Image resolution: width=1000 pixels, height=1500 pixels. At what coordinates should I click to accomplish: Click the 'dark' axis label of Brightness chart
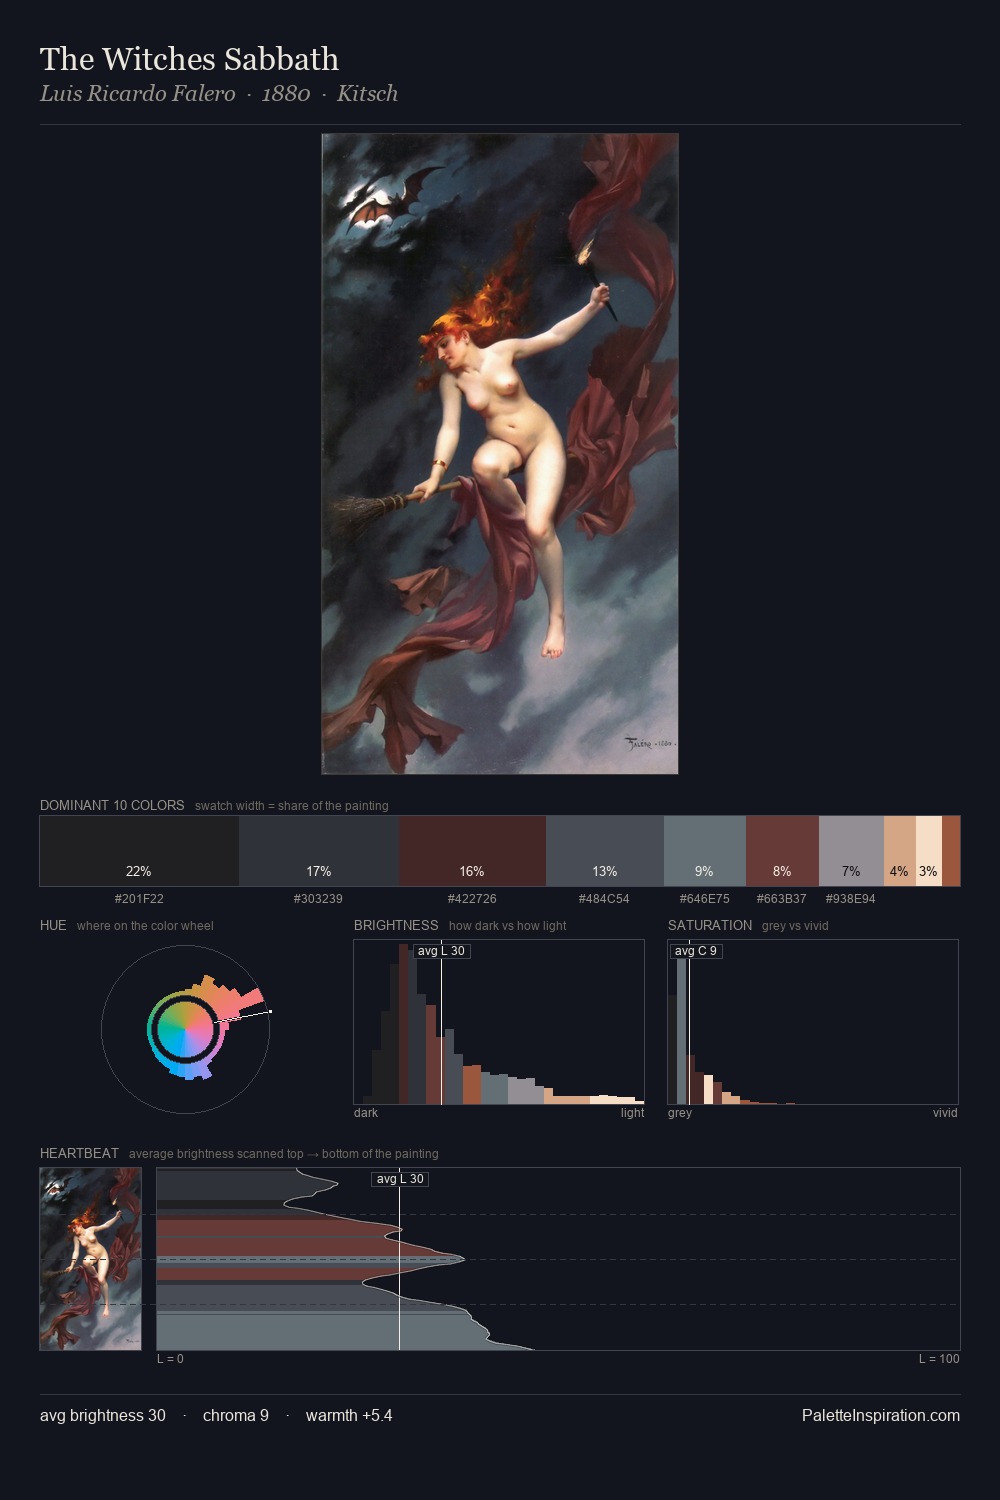pyautogui.click(x=366, y=1113)
